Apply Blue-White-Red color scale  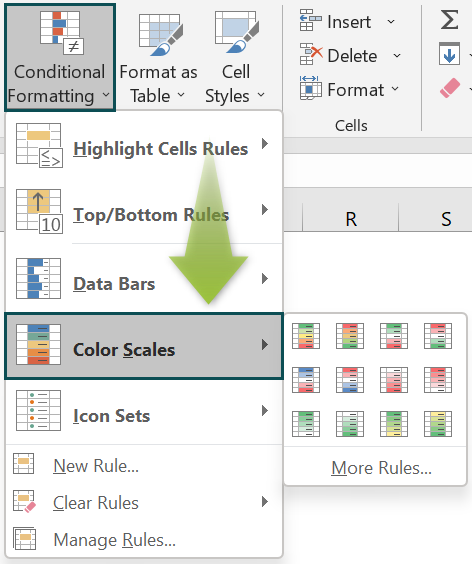306,380
